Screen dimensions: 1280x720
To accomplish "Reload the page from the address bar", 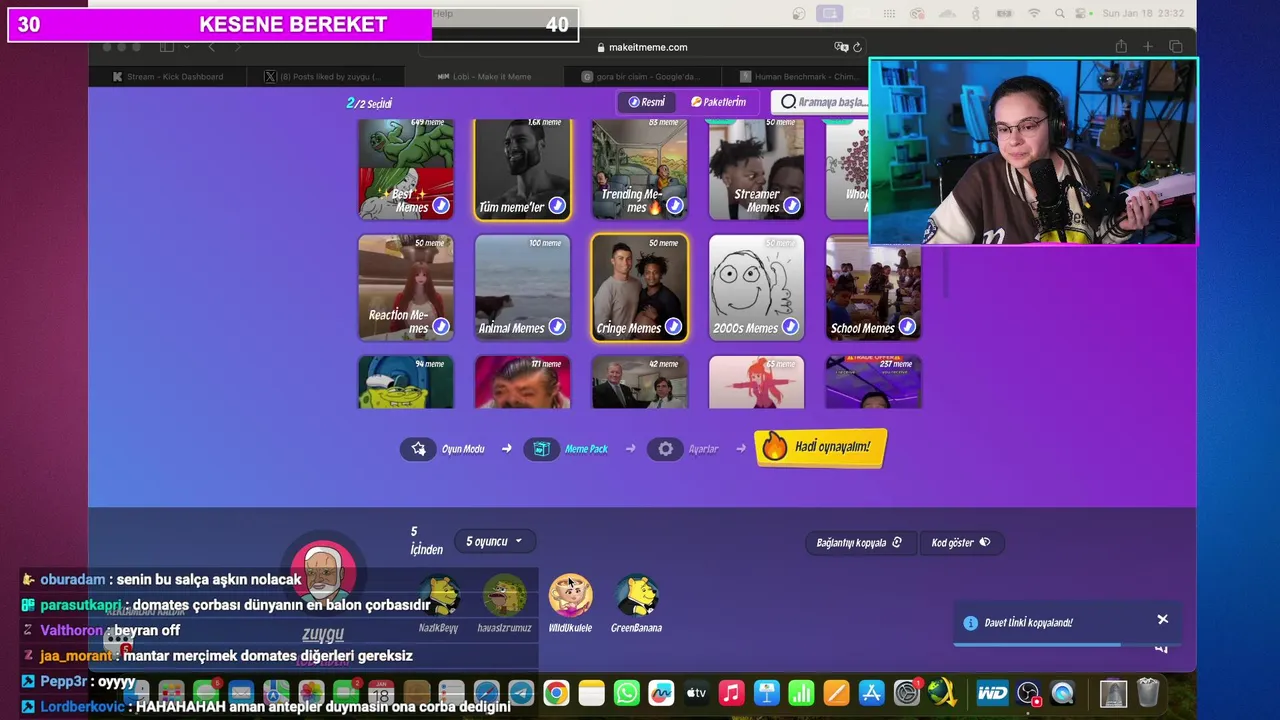I will [857, 47].
